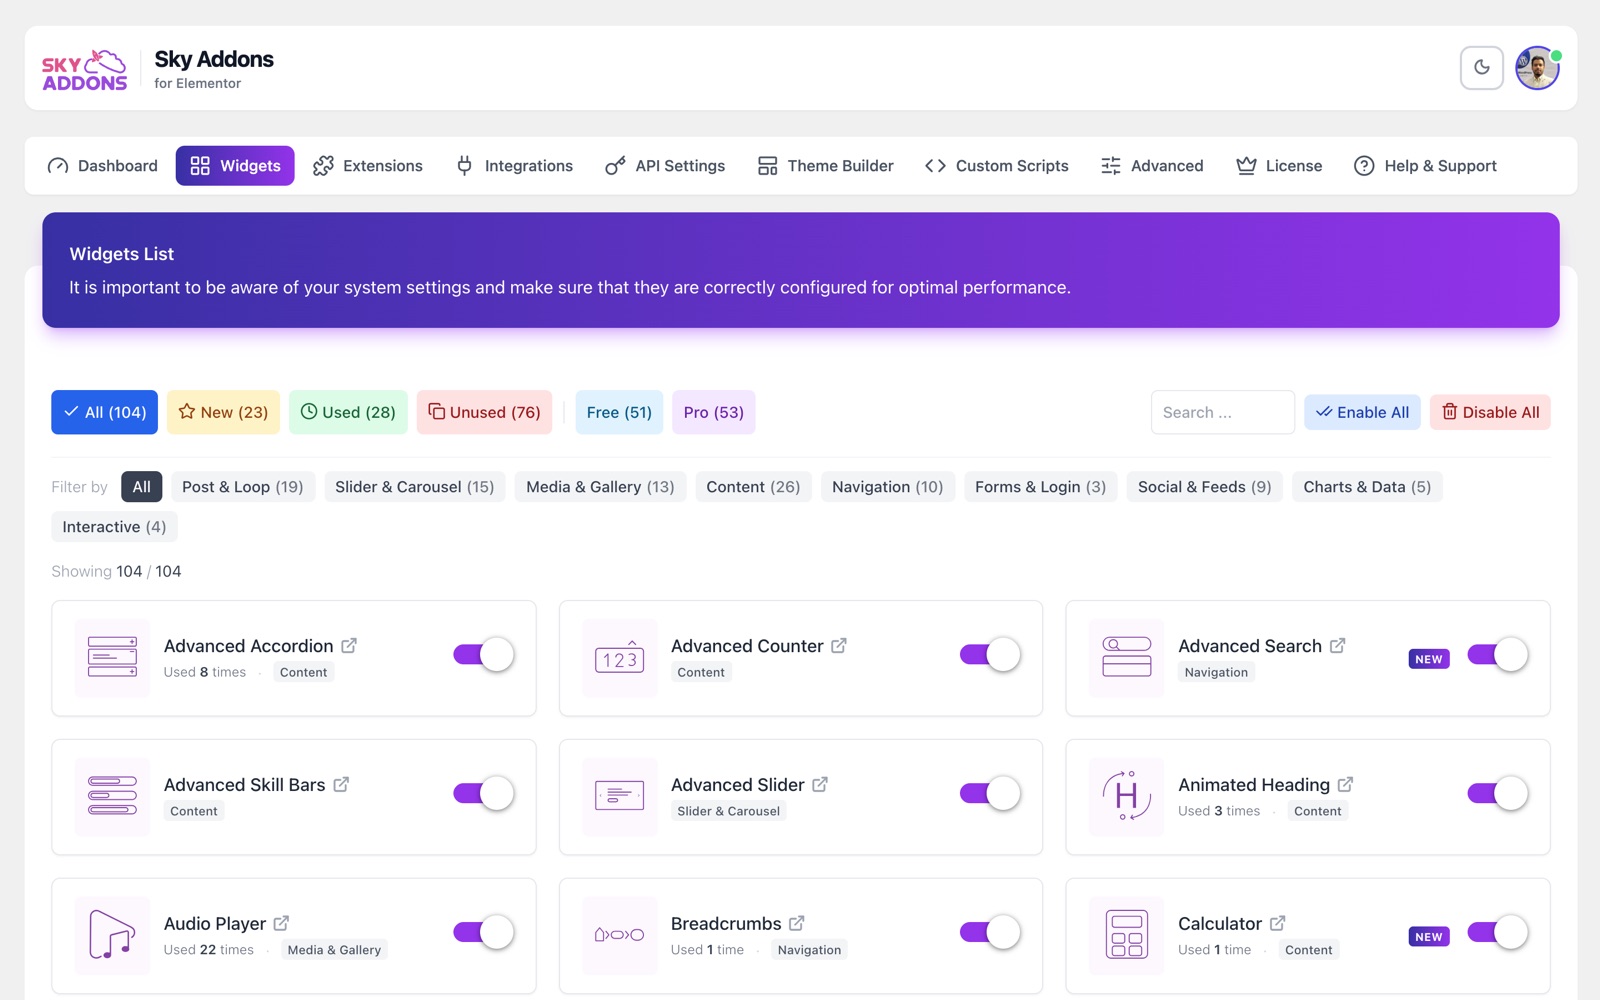
Task: Click the Advanced Accordion widget icon
Action: (112, 658)
